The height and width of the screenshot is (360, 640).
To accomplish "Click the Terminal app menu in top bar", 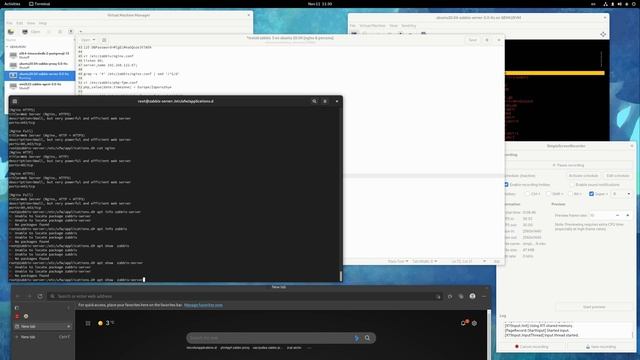I will [40, 4].
